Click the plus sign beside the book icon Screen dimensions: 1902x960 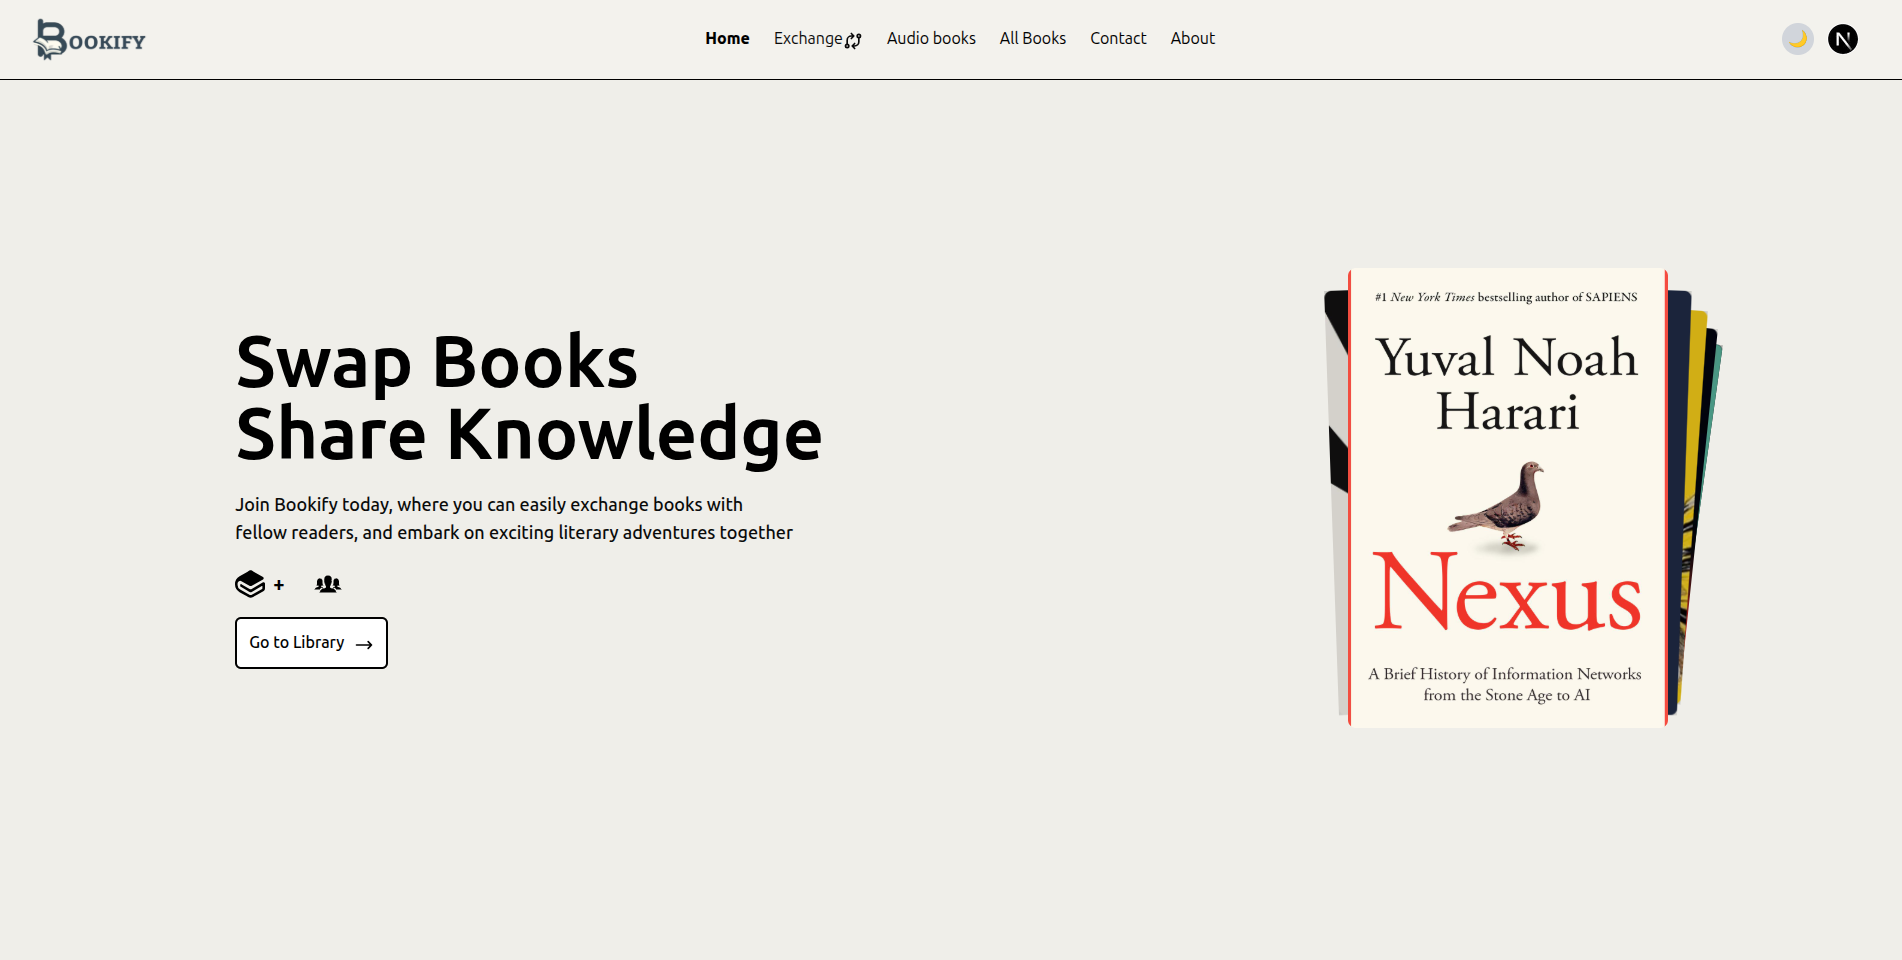pos(278,585)
